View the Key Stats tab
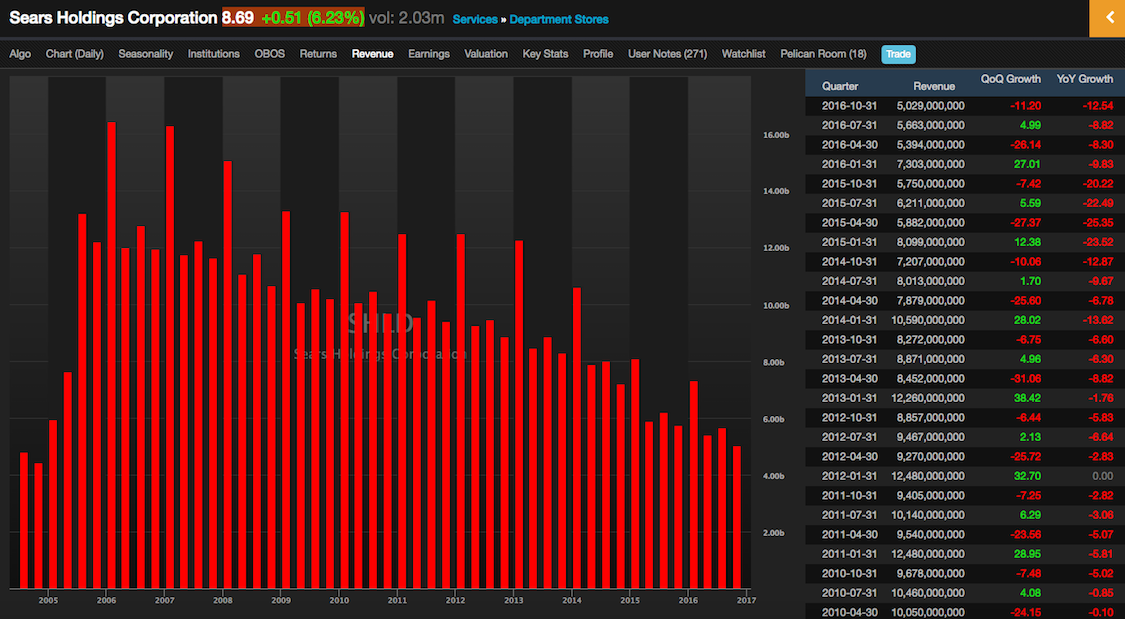 point(545,54)
